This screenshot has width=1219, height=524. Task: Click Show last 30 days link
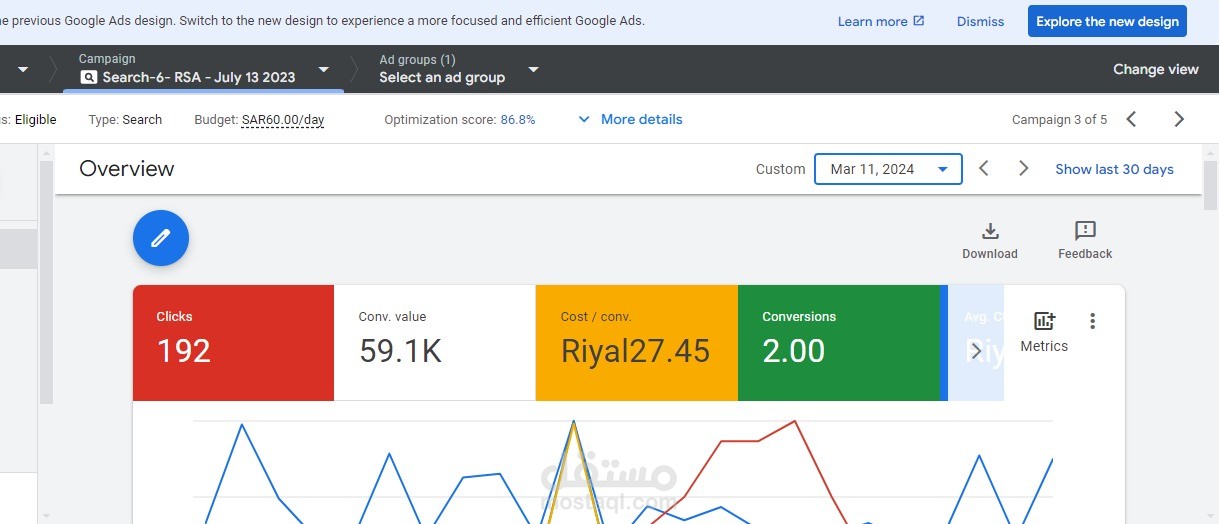click(1114, 169)
